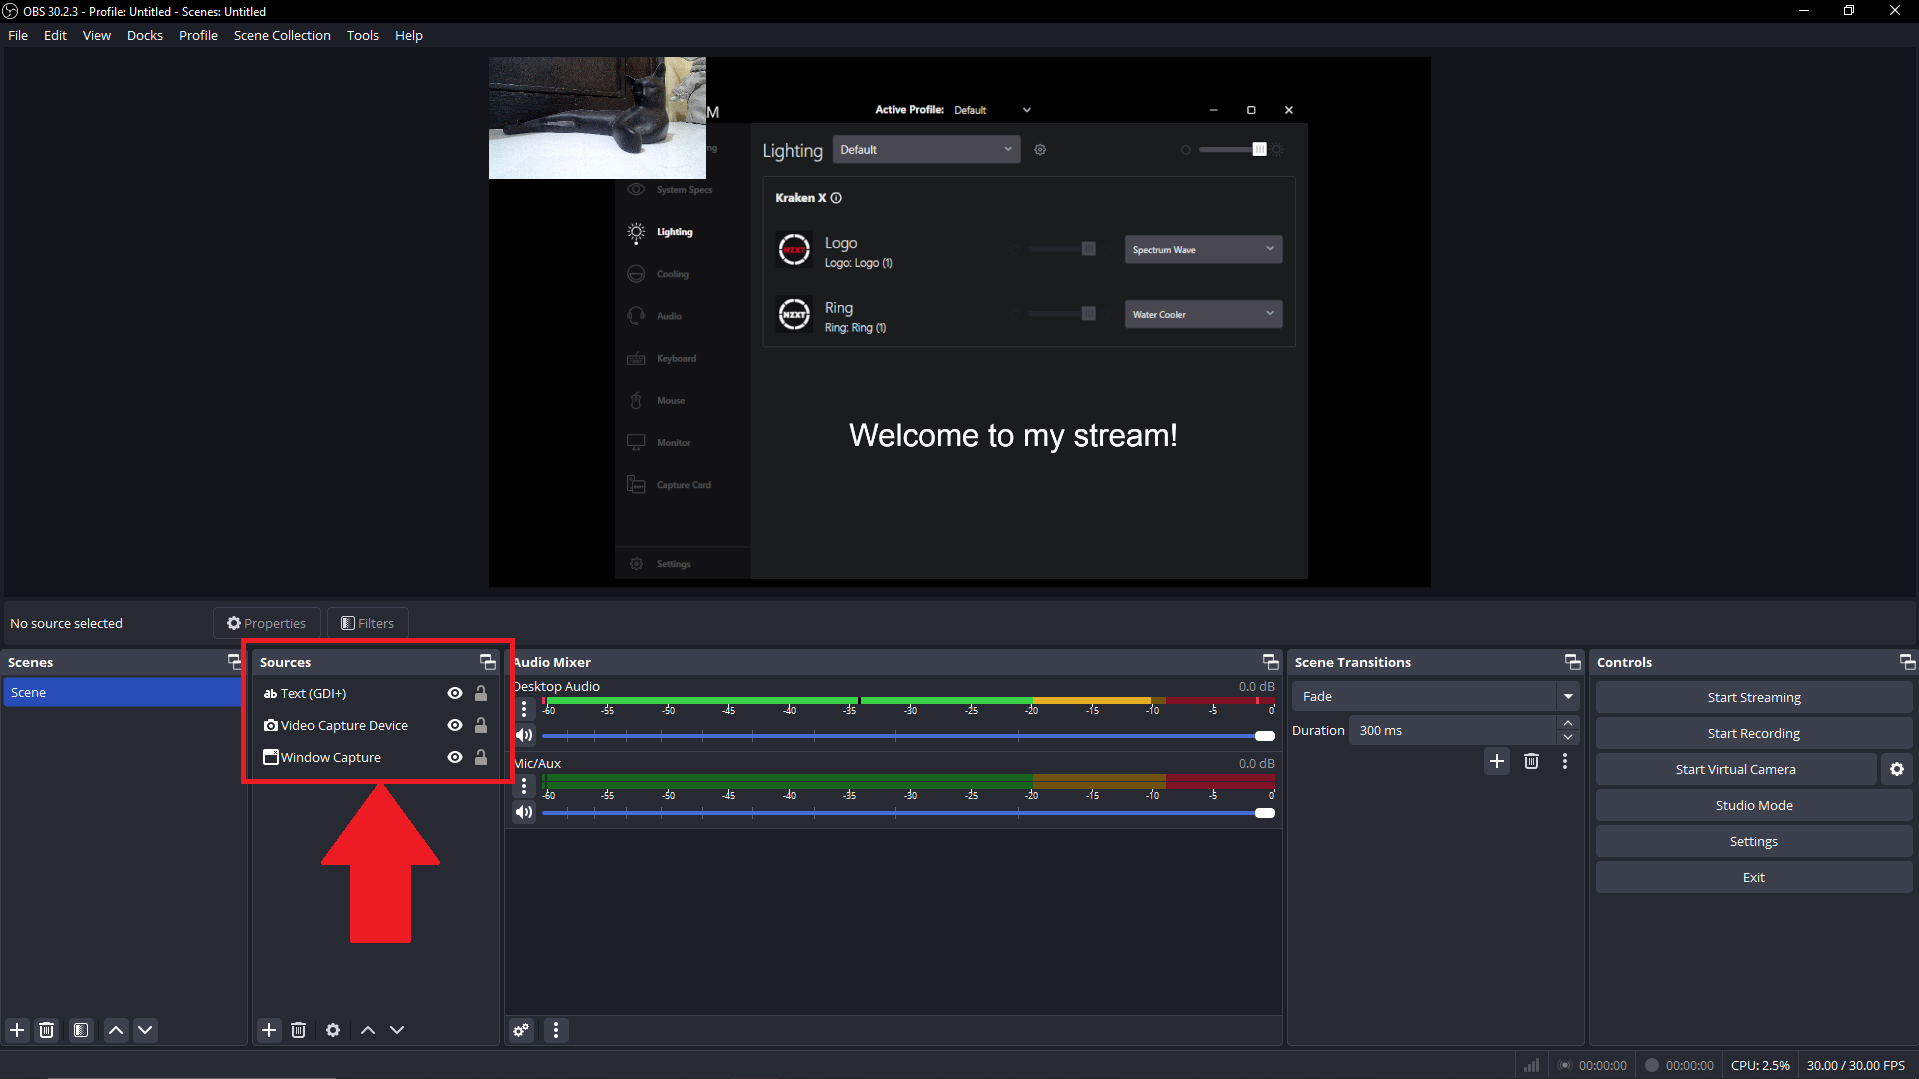Image resolution: width=1919 pixels, height=1079 pixels.
Task: Increase Duration with the up stepper arrow
Action: [x=1567, y=723]
